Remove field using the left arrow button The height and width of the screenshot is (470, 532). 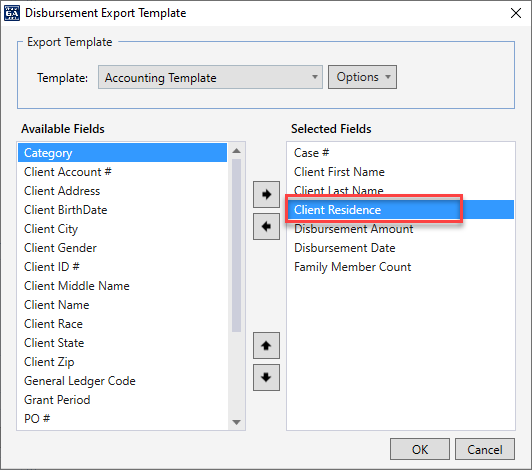(266, 226)
